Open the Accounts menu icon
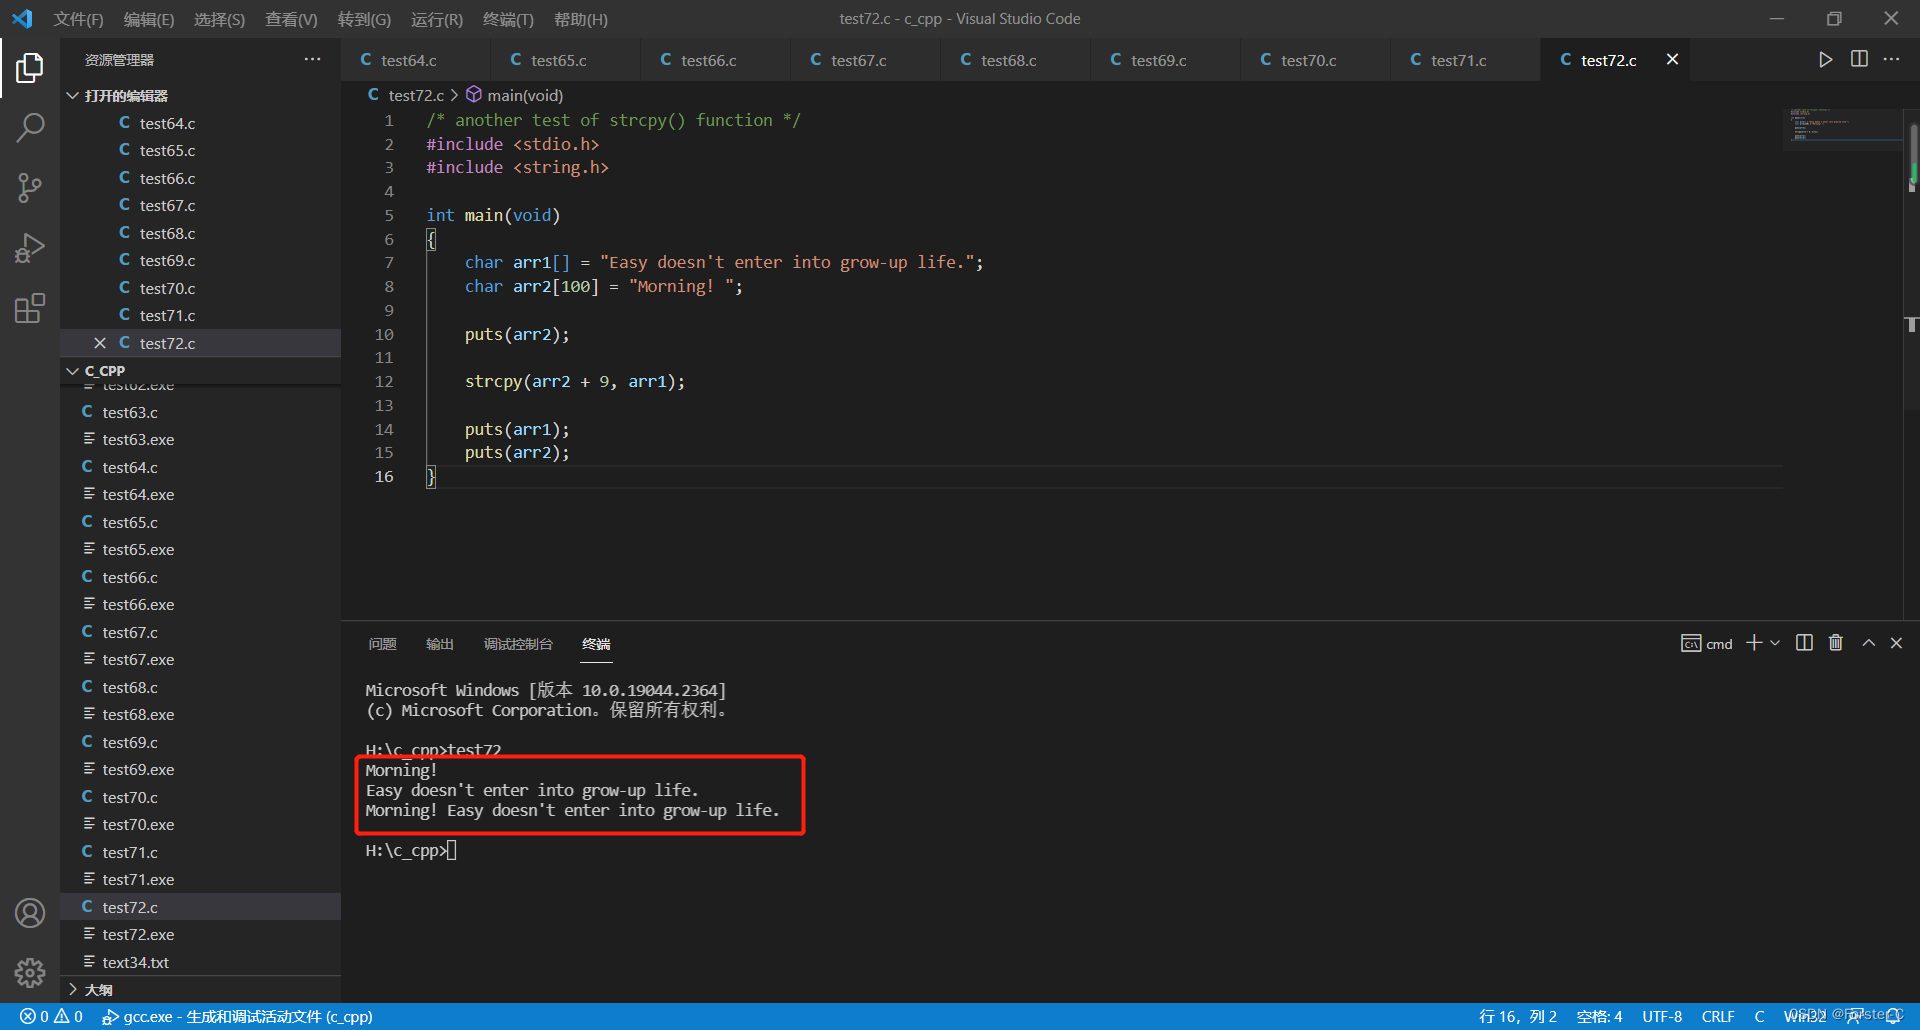Viewport: 1920px width, 1030px height. point(30,913)
